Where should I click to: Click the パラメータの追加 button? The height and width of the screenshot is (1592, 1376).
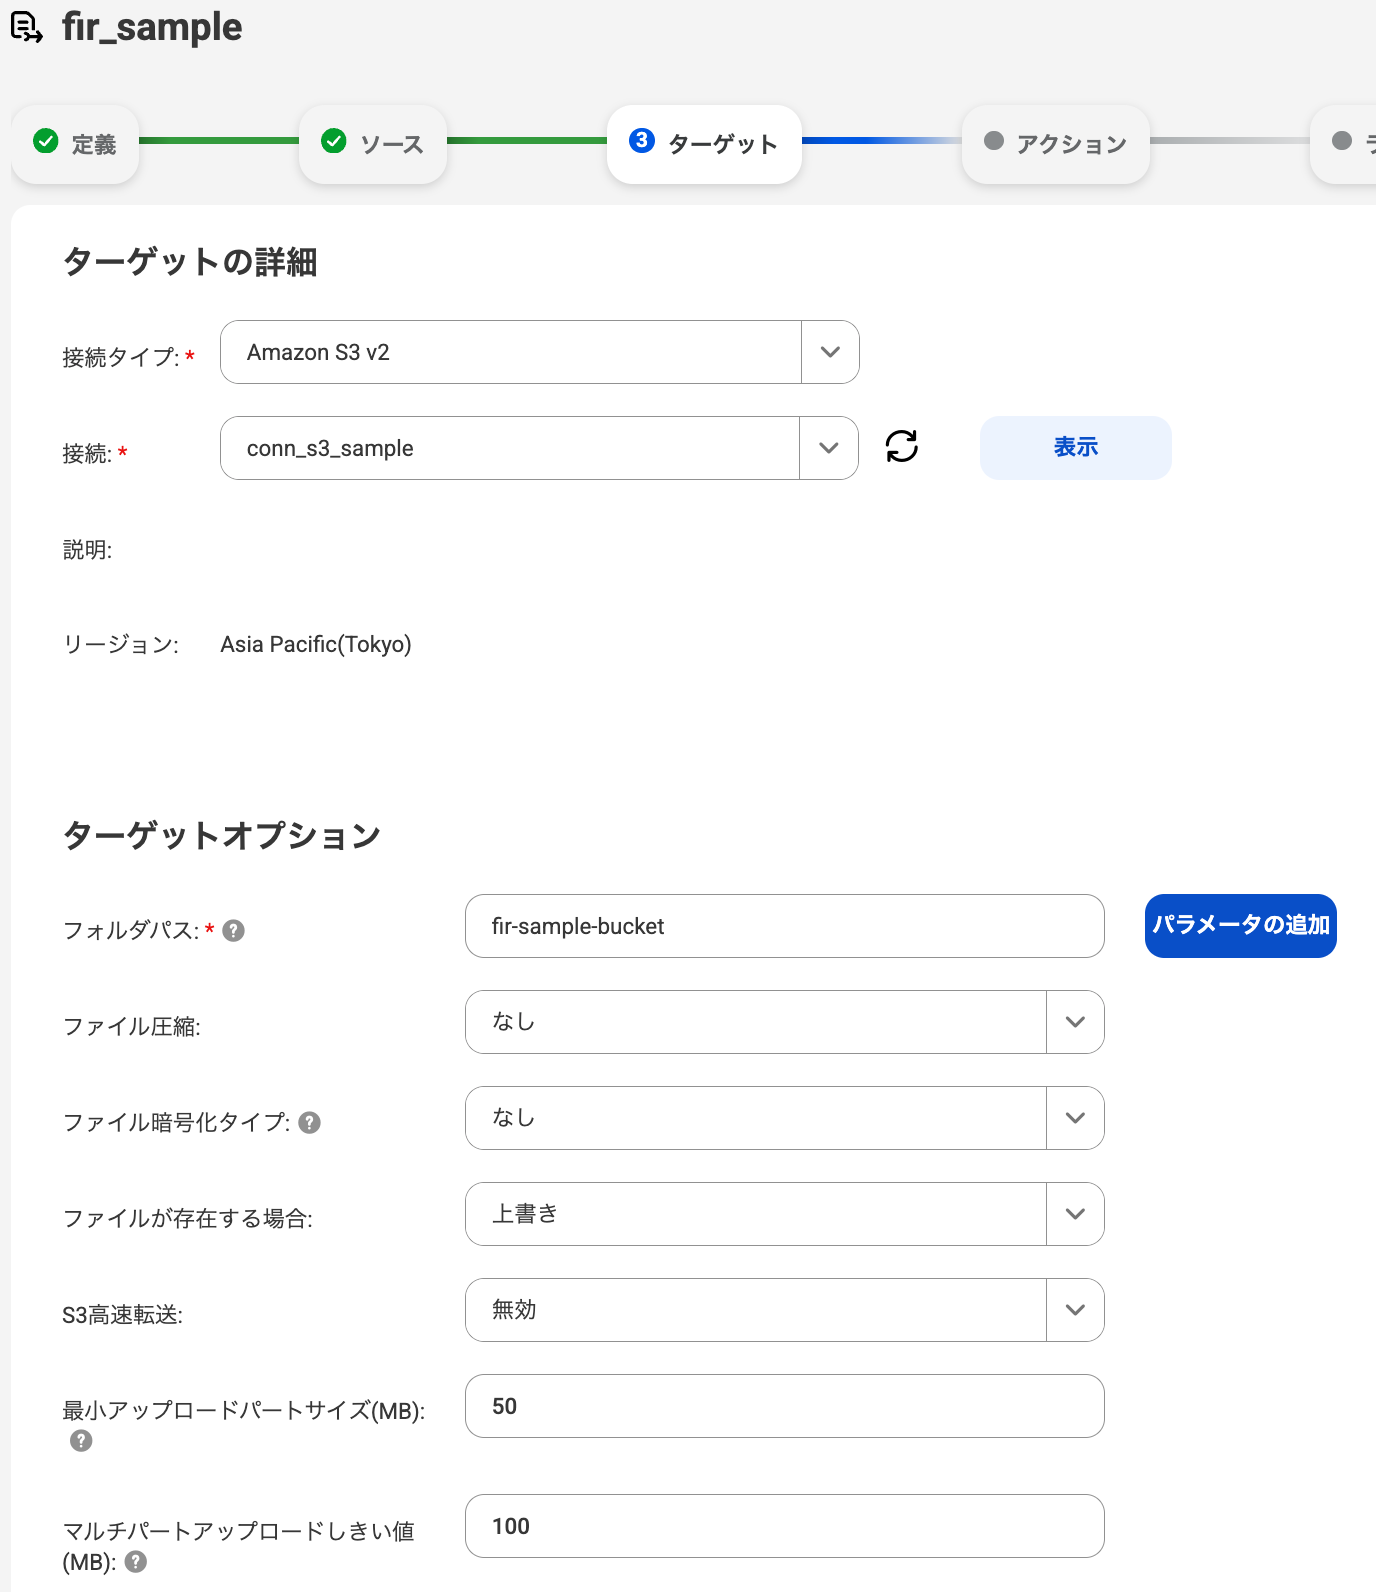click(1240, 926)
